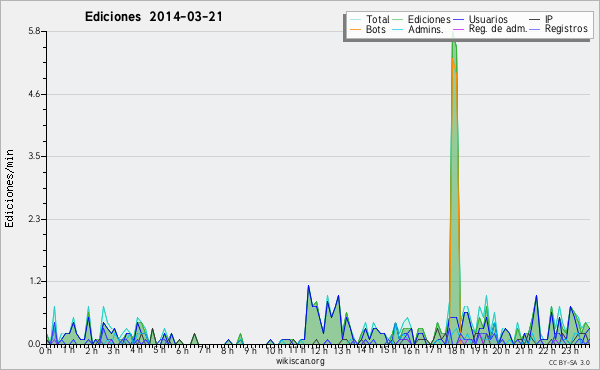Click the orange Bots legend color line
Image resolution: width=600 pixels, height=370 pixels.
click(x=355, y=29)
